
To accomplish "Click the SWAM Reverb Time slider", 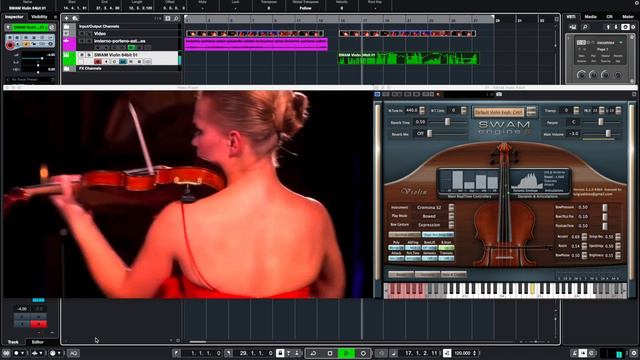I will tap(448, 122).
